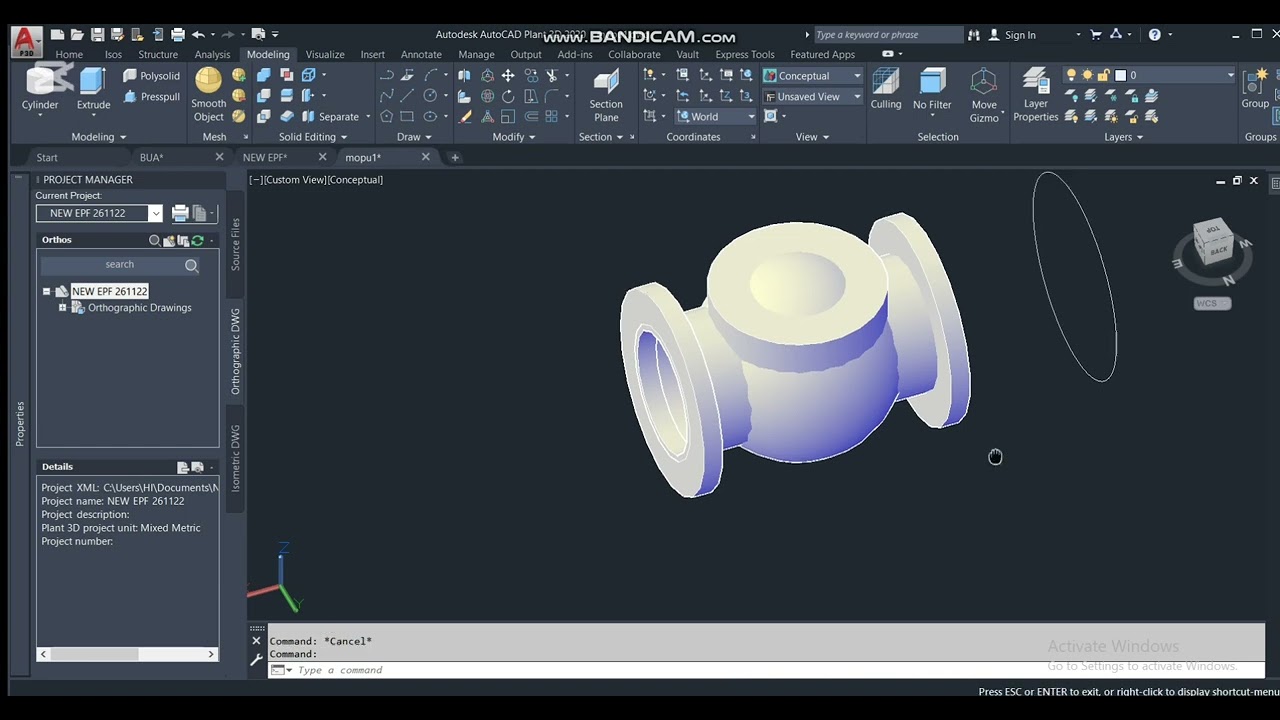
Task: Click the Section Plane tool
Action: 605,95
